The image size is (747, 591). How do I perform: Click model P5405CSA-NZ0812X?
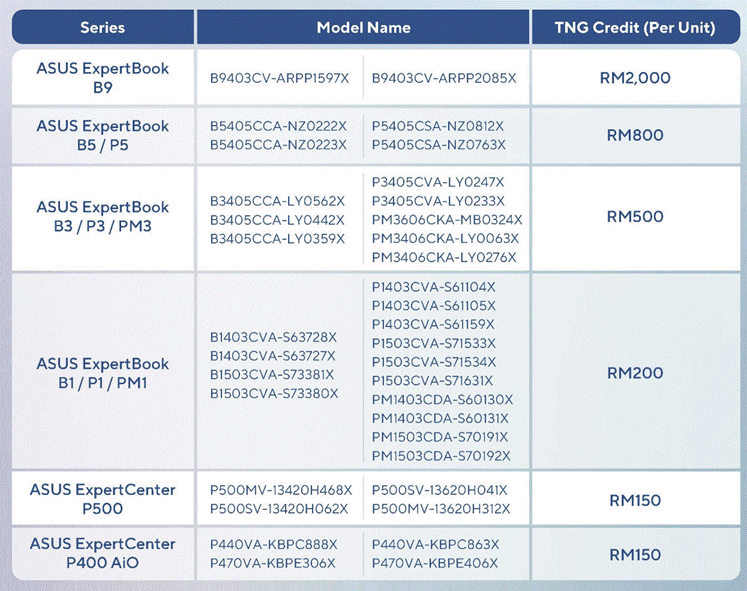[438, 126]
